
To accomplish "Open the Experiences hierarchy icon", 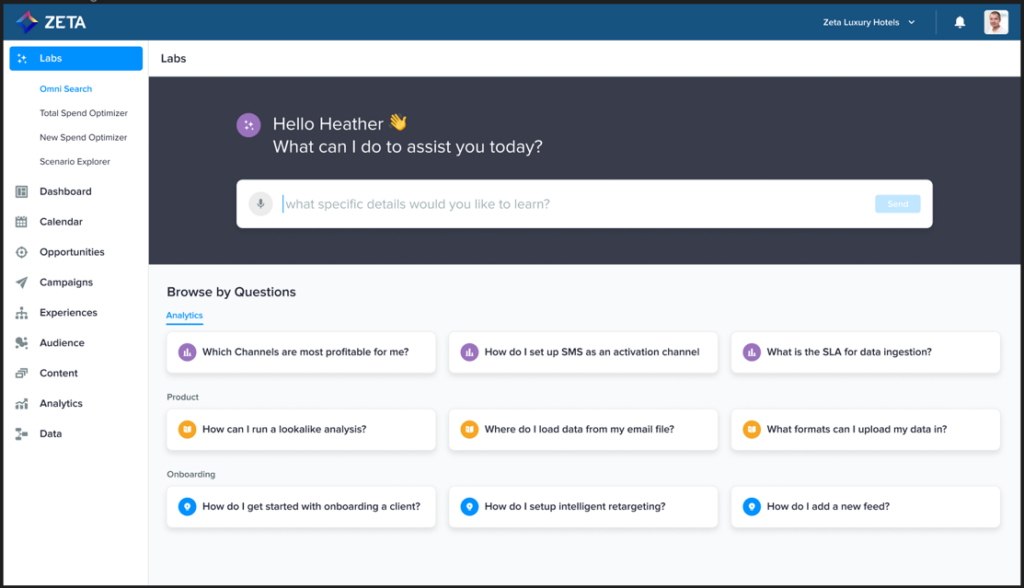I will [22, 313].
